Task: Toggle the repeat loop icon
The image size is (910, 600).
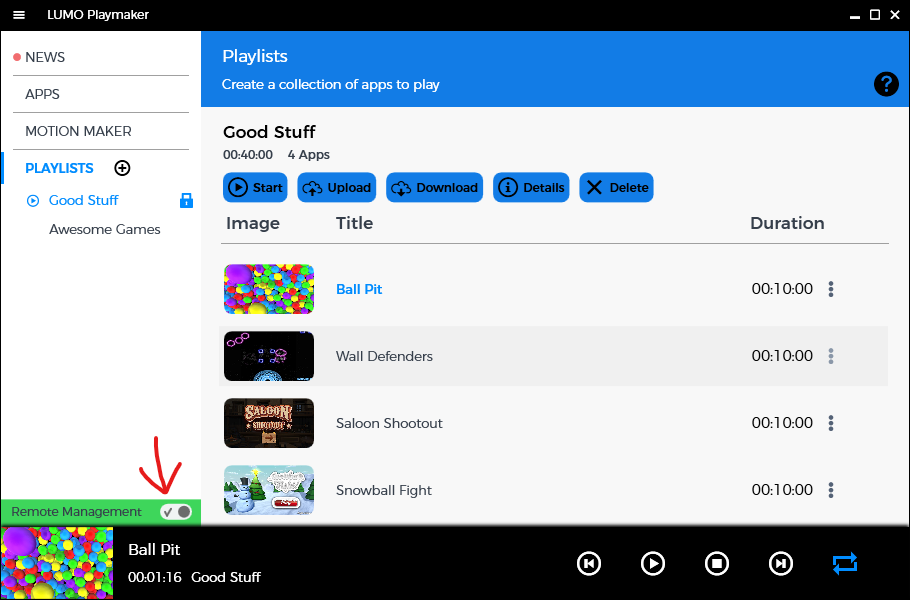Action: tap(845, 563)
